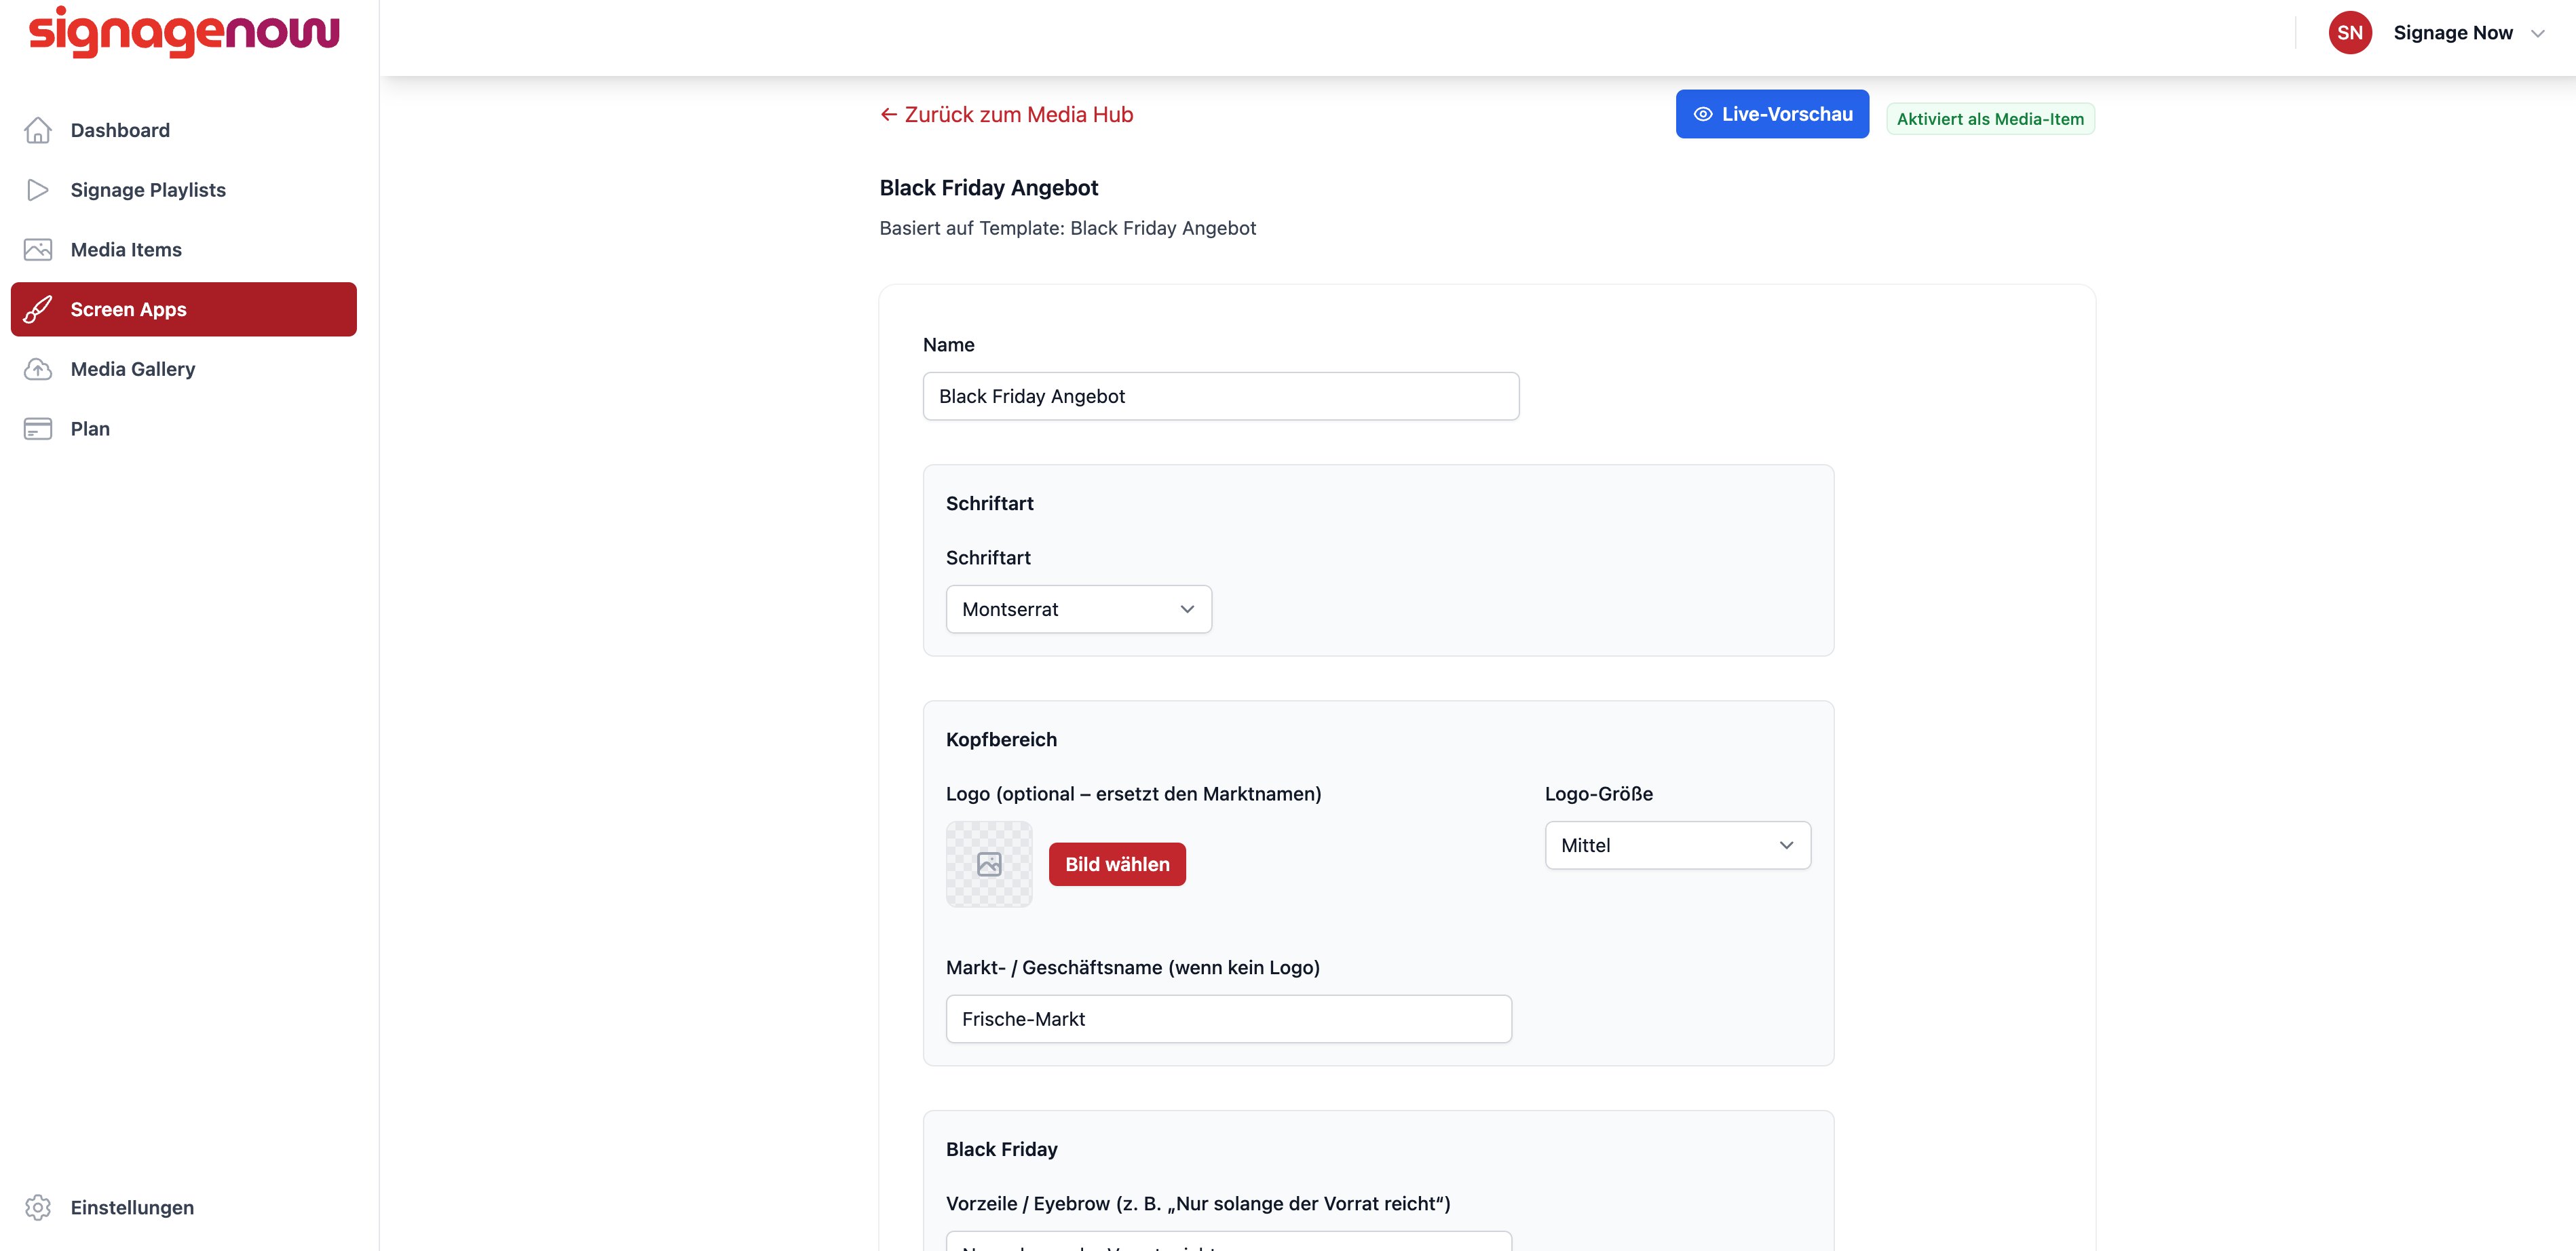The height and width of the screenshot is (1251, 2576).
Task: Expand the Signage Now account menu
Action: [x=2437, y=33]
